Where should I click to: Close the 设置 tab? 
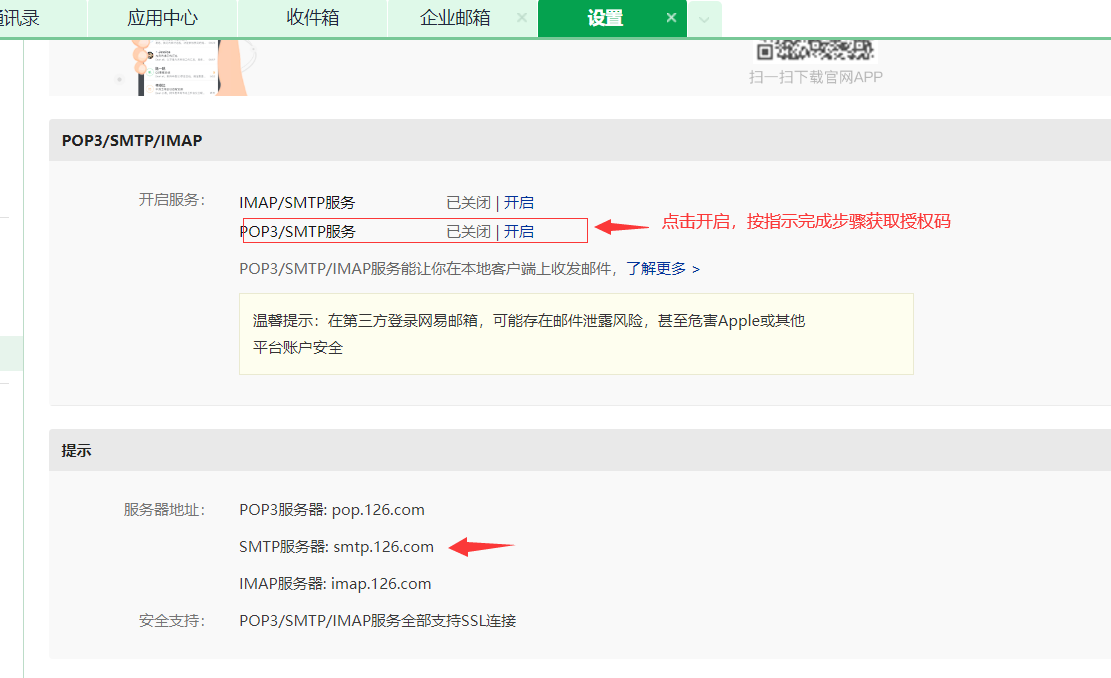pos(671,18)
